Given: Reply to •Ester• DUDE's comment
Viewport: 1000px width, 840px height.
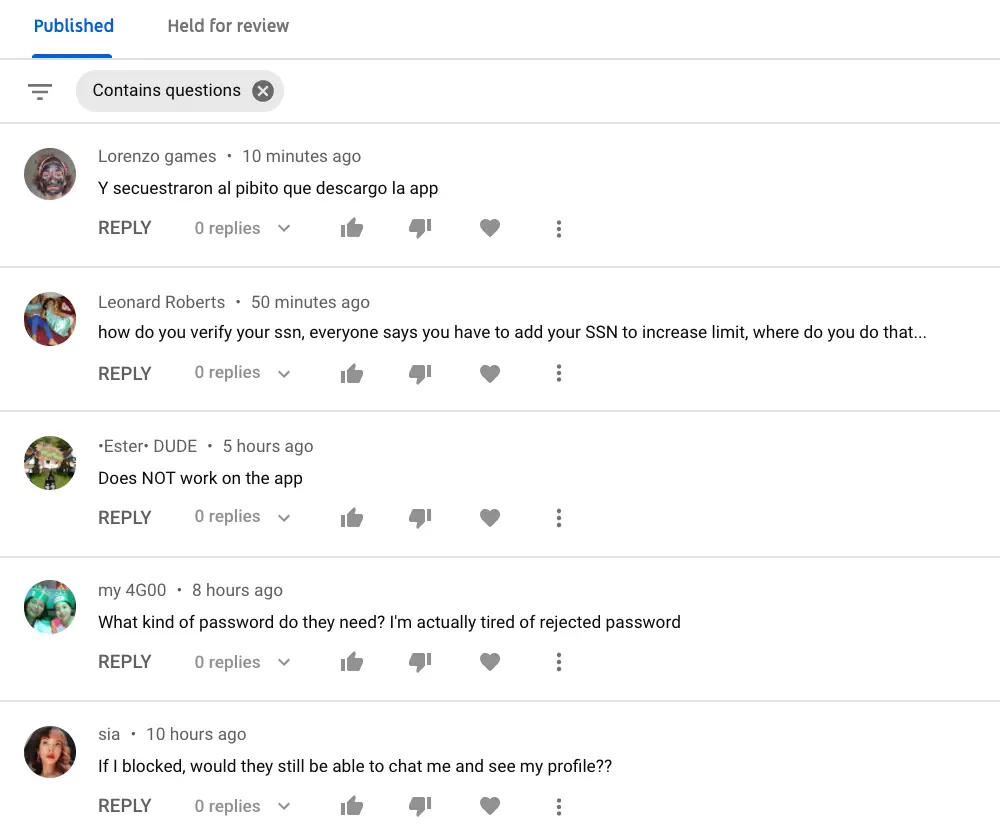Looking at the screenshot, I should pos(125,518).
